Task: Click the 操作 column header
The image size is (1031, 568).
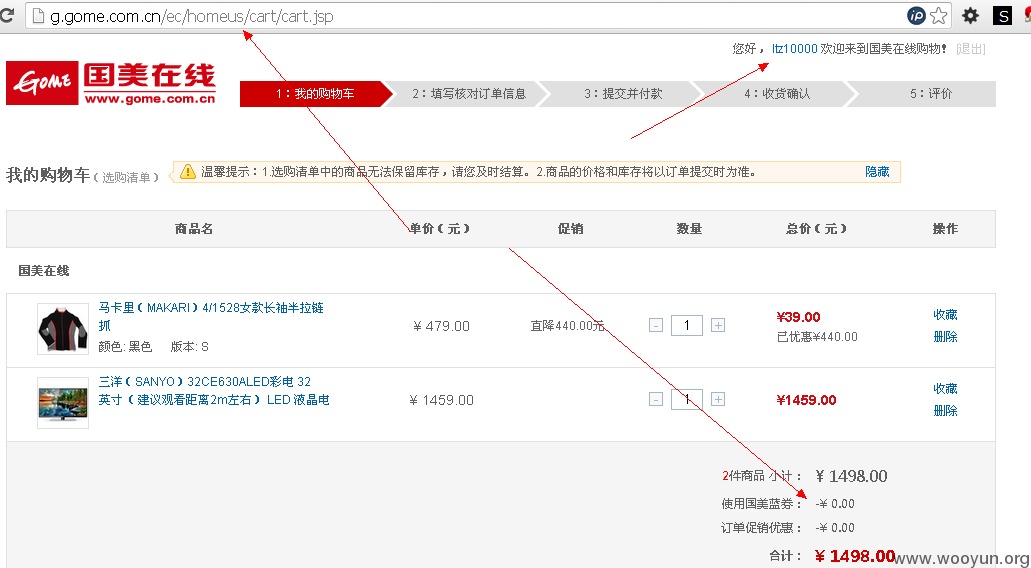Action: [x=945, y=229]
